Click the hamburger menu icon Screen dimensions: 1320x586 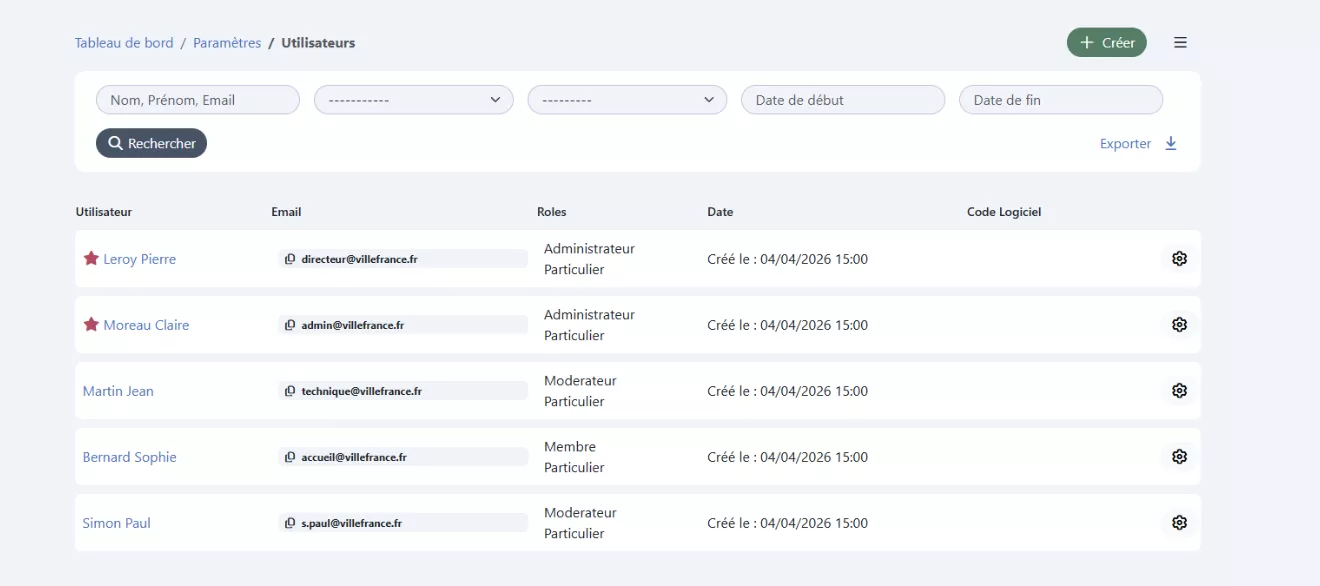click(1180, 43)
